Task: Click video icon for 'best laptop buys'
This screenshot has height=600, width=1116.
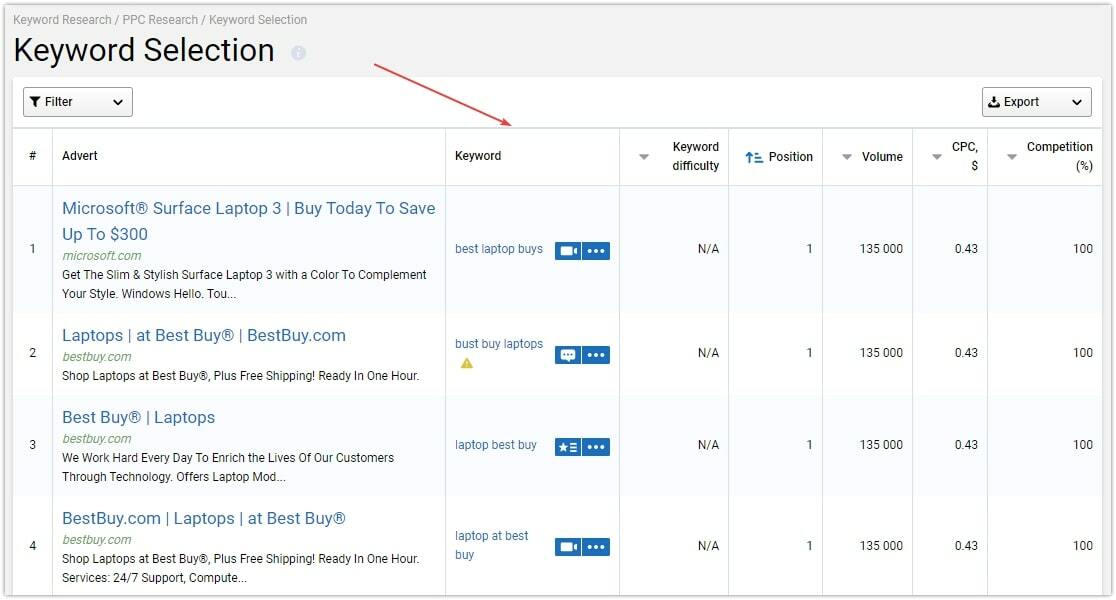Action: (x=568, y=251)
